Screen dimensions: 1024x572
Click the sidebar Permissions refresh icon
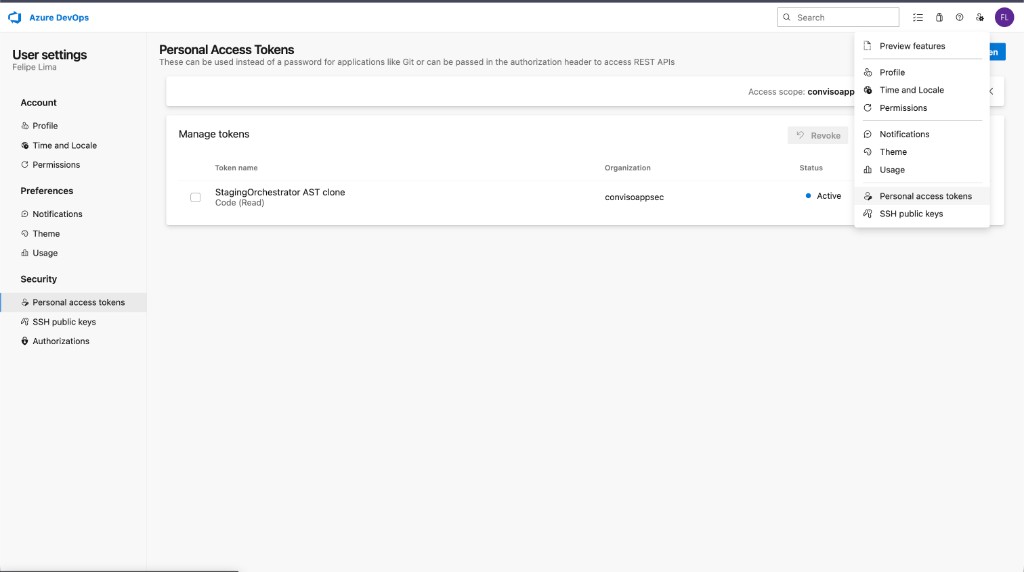(25, 165)
